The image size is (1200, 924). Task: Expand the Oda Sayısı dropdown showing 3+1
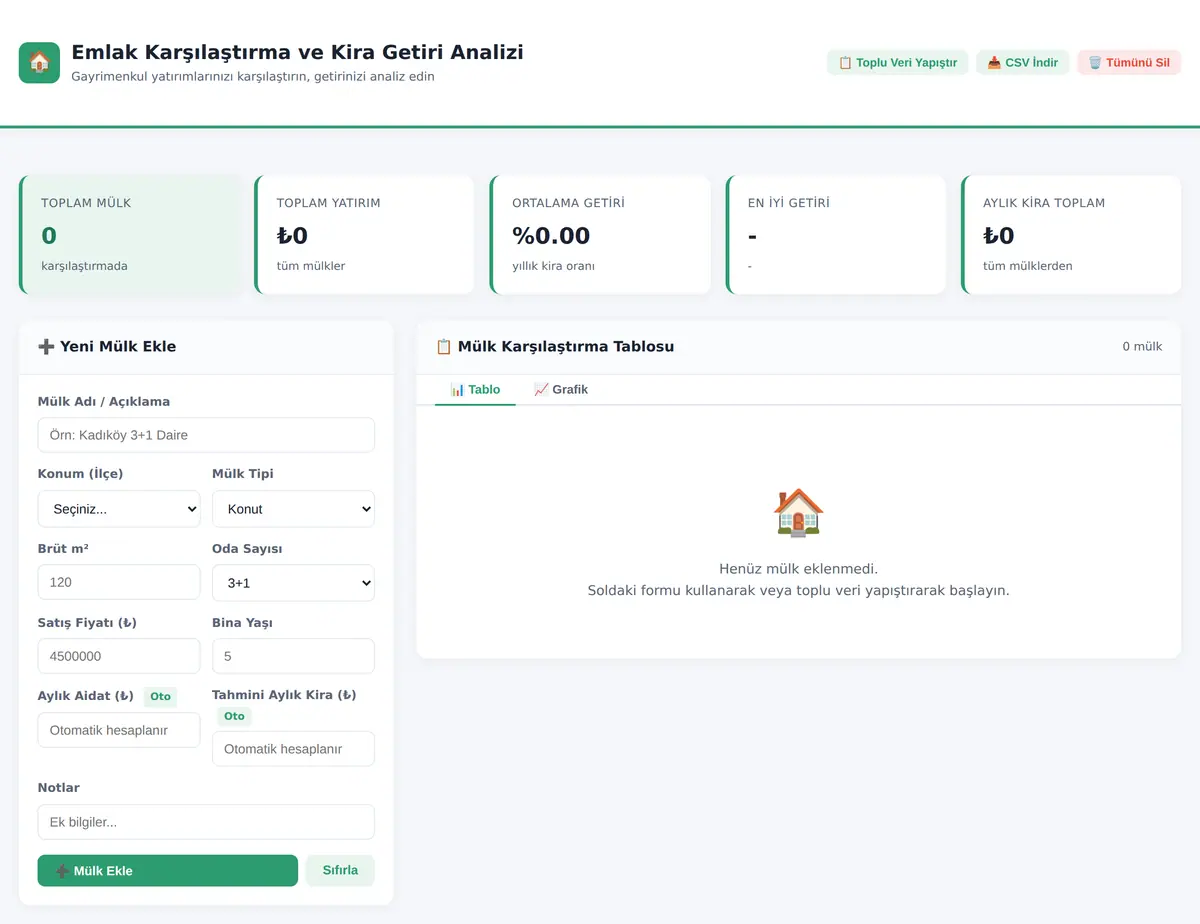[293, 583]
